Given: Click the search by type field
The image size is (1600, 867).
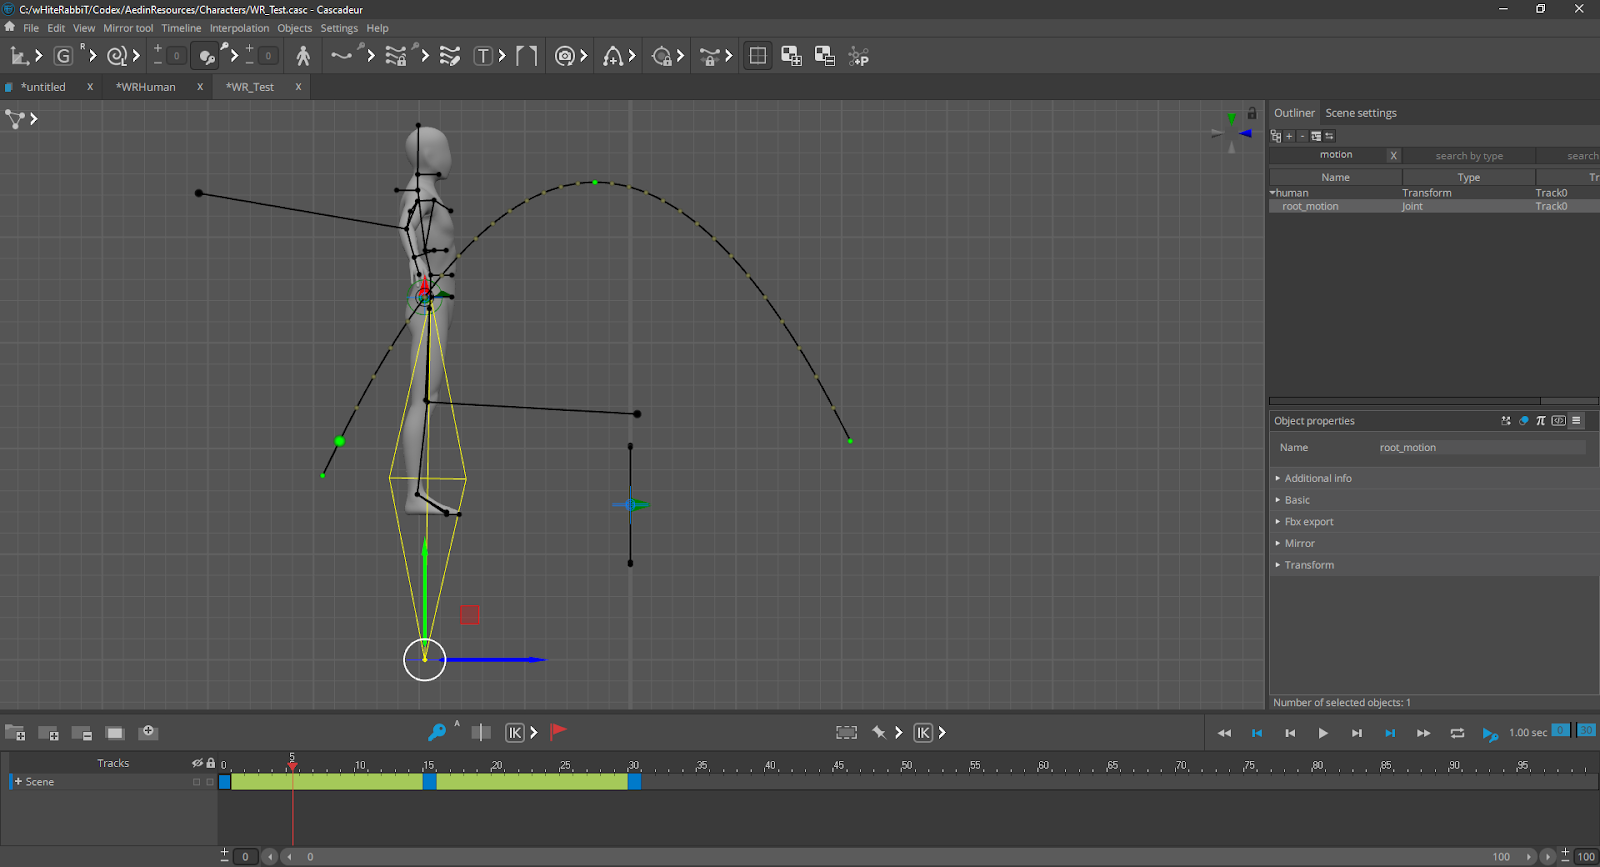Looking at the screenshot, I should pyautogui.click(x=1468, y=156).
